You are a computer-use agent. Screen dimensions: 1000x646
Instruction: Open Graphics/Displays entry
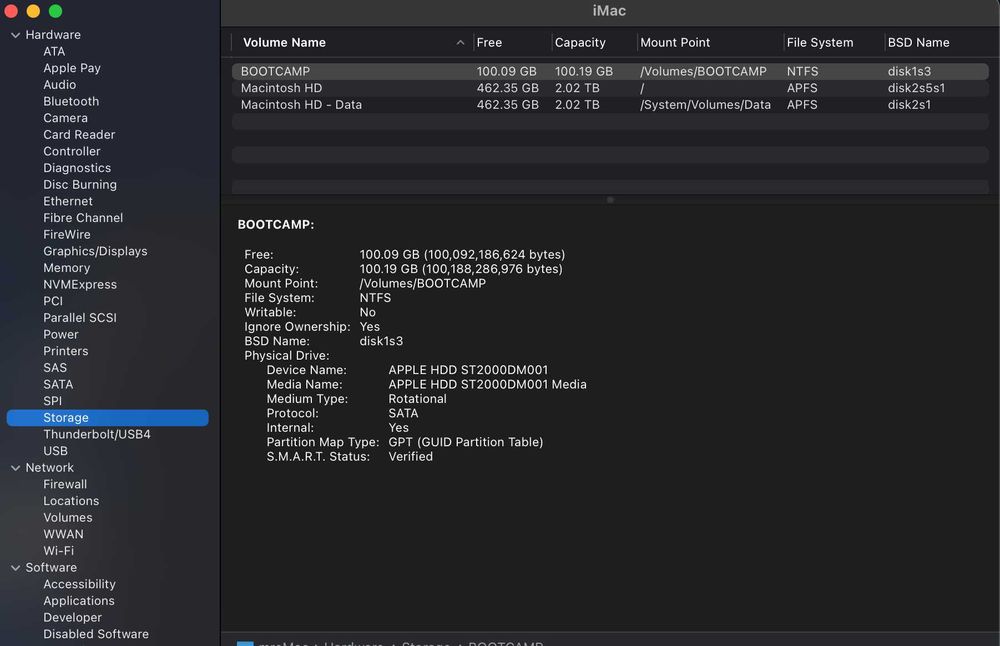point(95,251)
